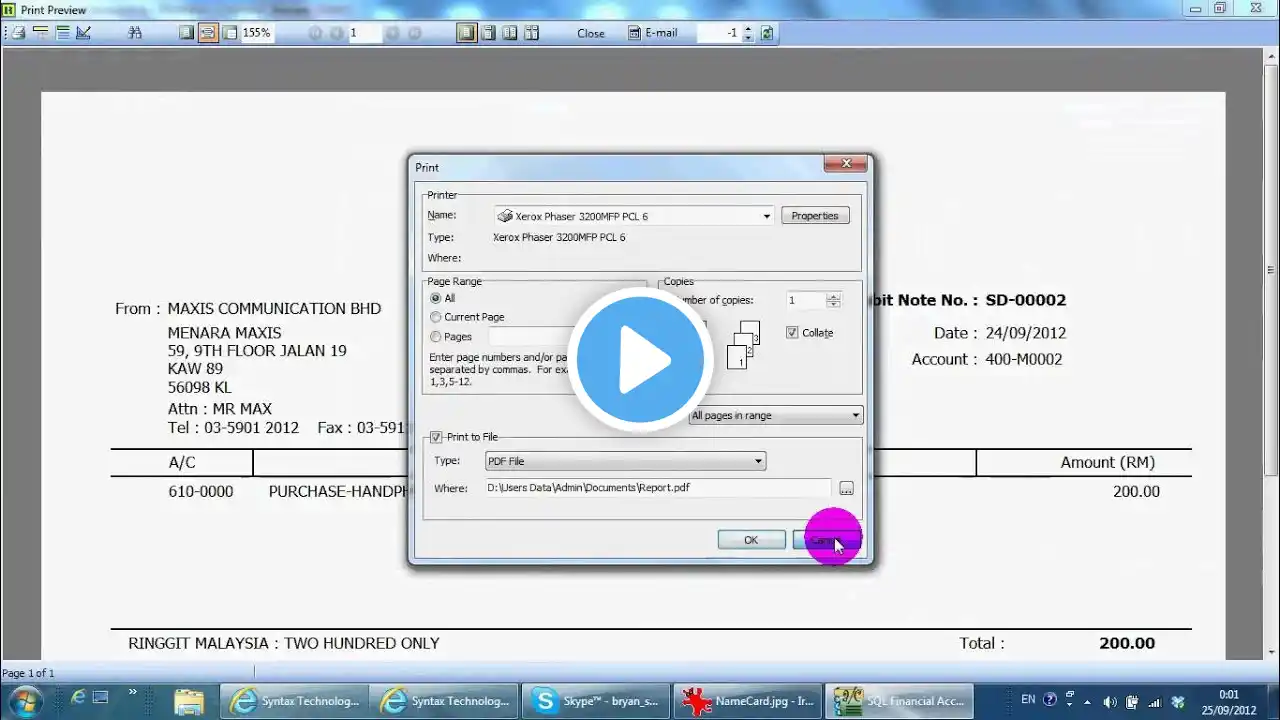Confirm printing with the OK button
Screen dimensions: 1280x720
coord(751,540)
